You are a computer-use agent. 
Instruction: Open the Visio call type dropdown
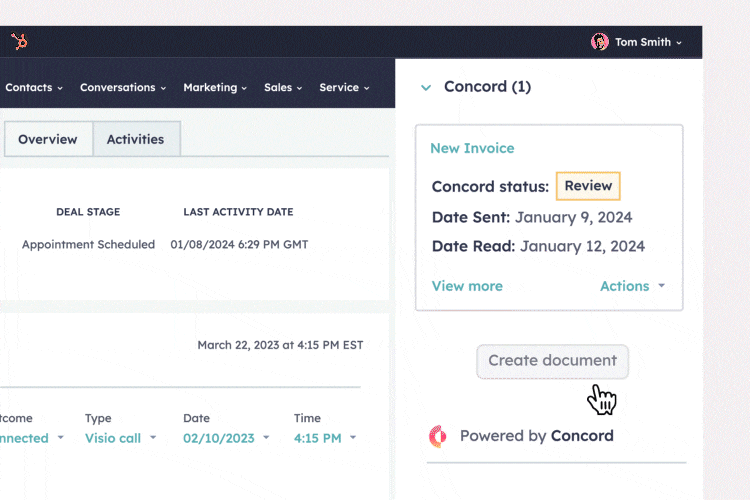click(121, 438)
